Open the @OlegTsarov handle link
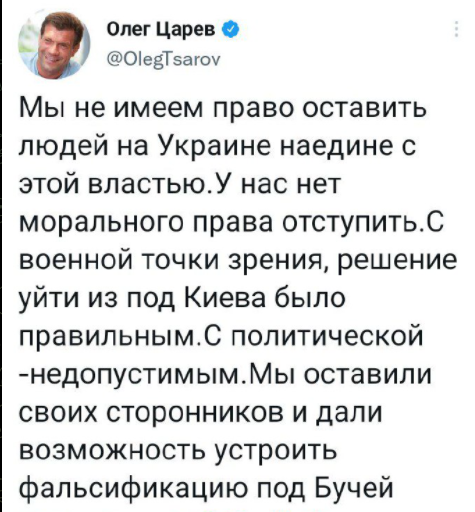The height and width of the screenshot is (512, 475). (163, 60)
